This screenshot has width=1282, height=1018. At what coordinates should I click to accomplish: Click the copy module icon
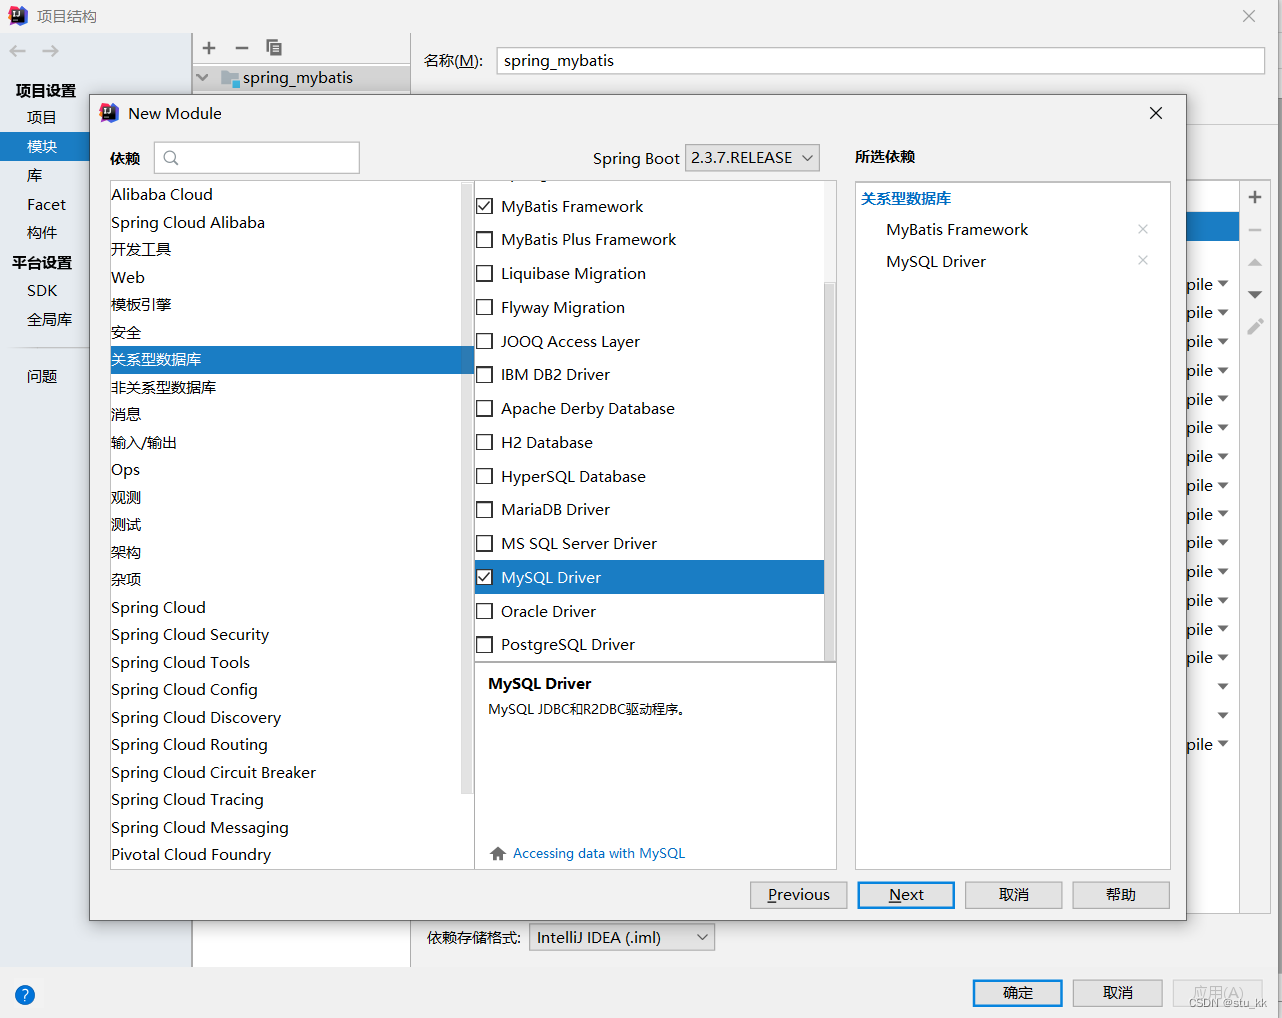click(274, 48)
